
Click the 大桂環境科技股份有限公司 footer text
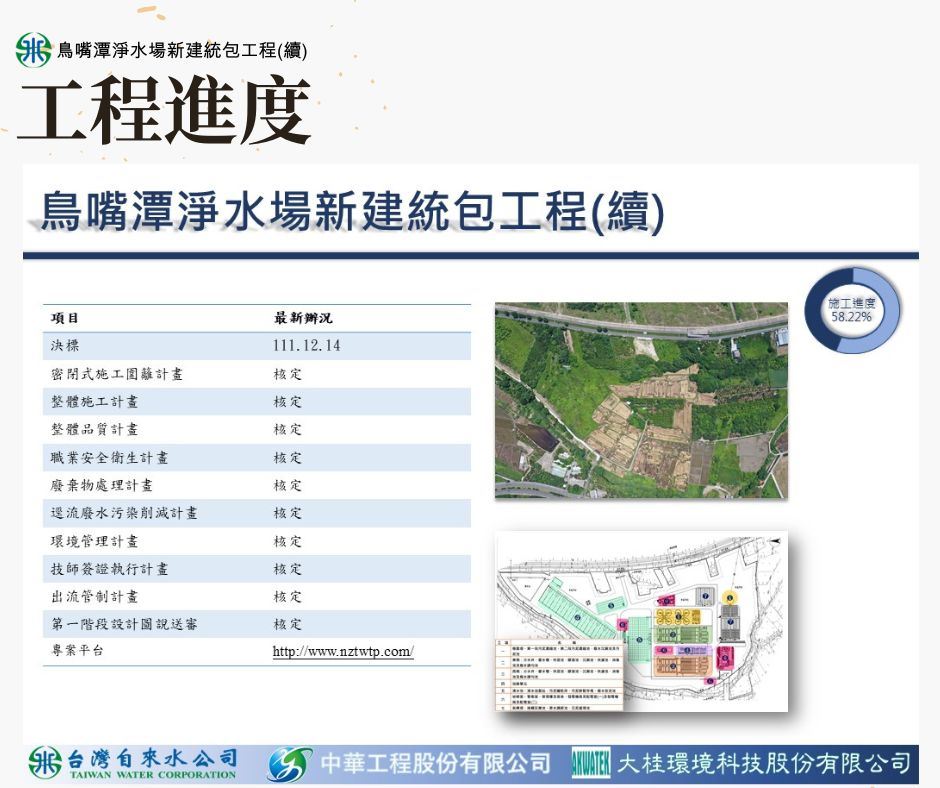tap(764, 765)
